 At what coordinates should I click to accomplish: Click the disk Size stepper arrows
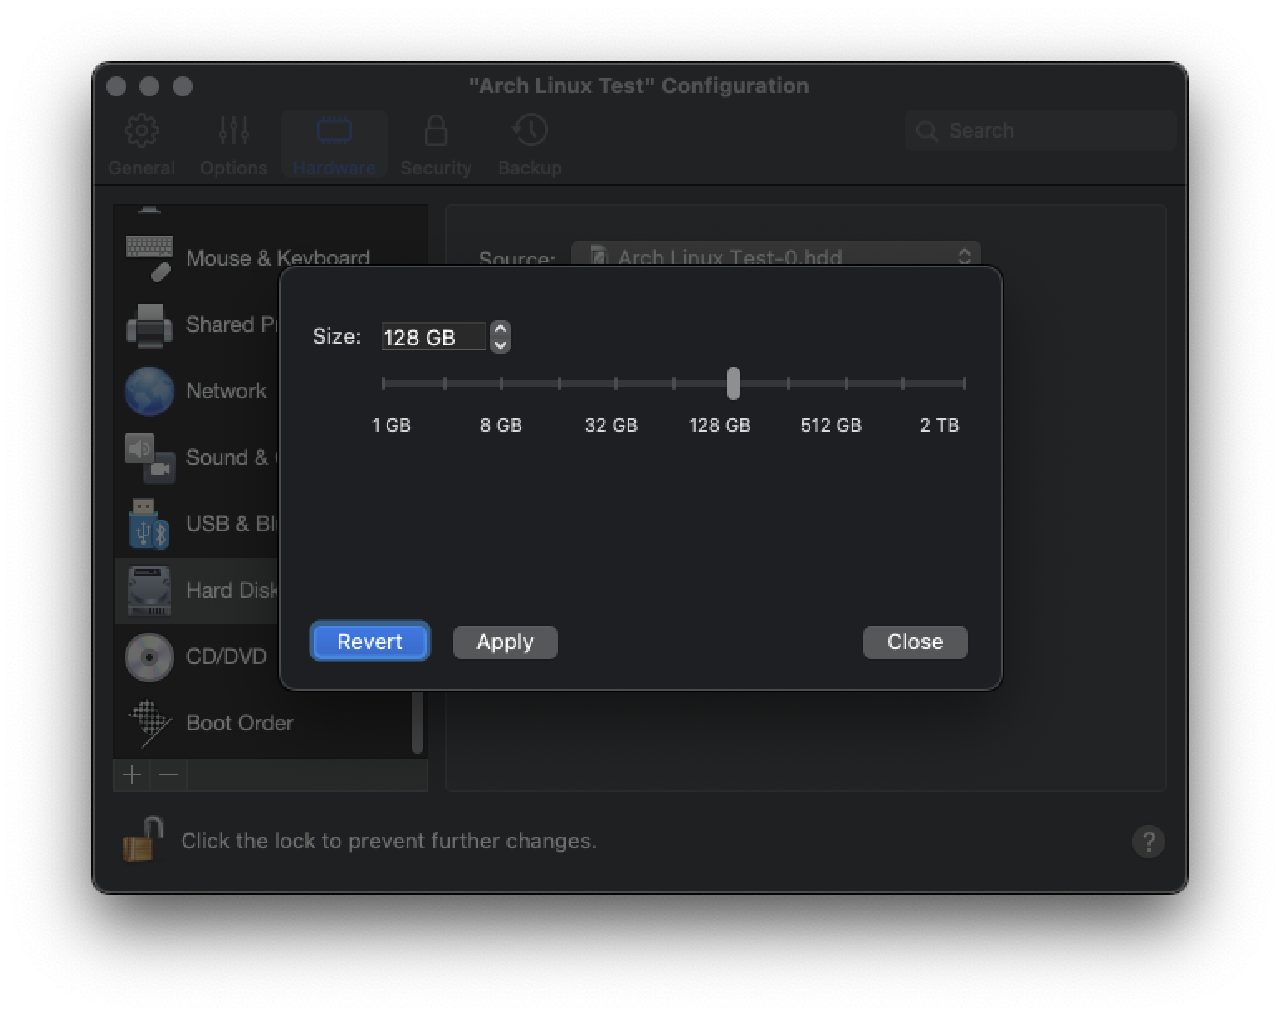click(x=500, y=337)
